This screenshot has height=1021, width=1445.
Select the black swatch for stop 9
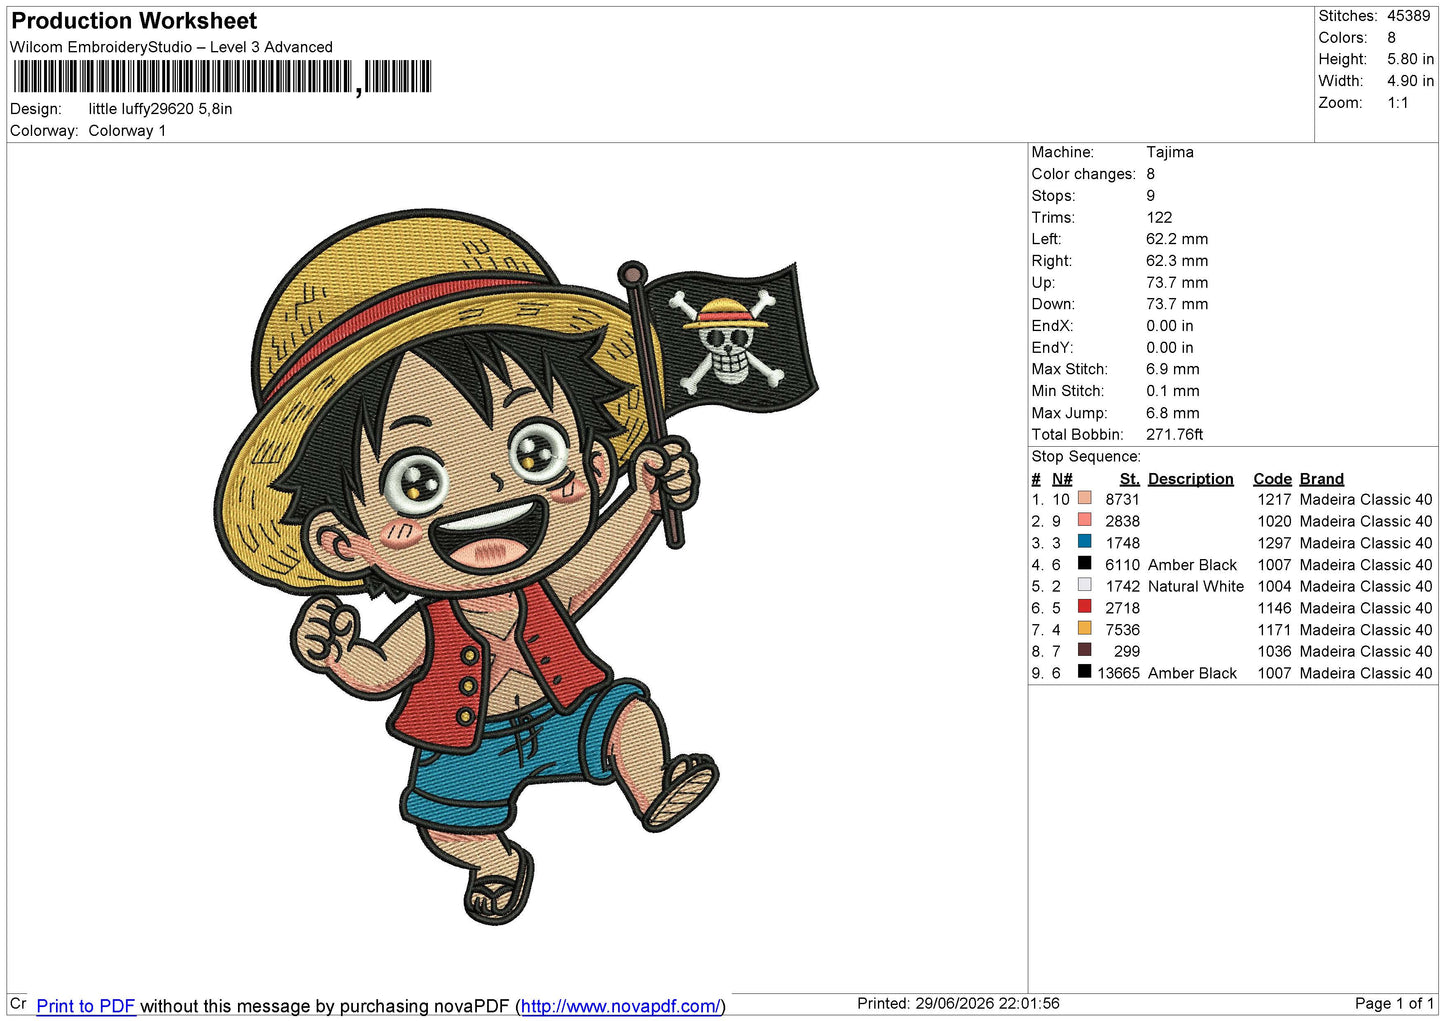click(x=1084, y=672)
